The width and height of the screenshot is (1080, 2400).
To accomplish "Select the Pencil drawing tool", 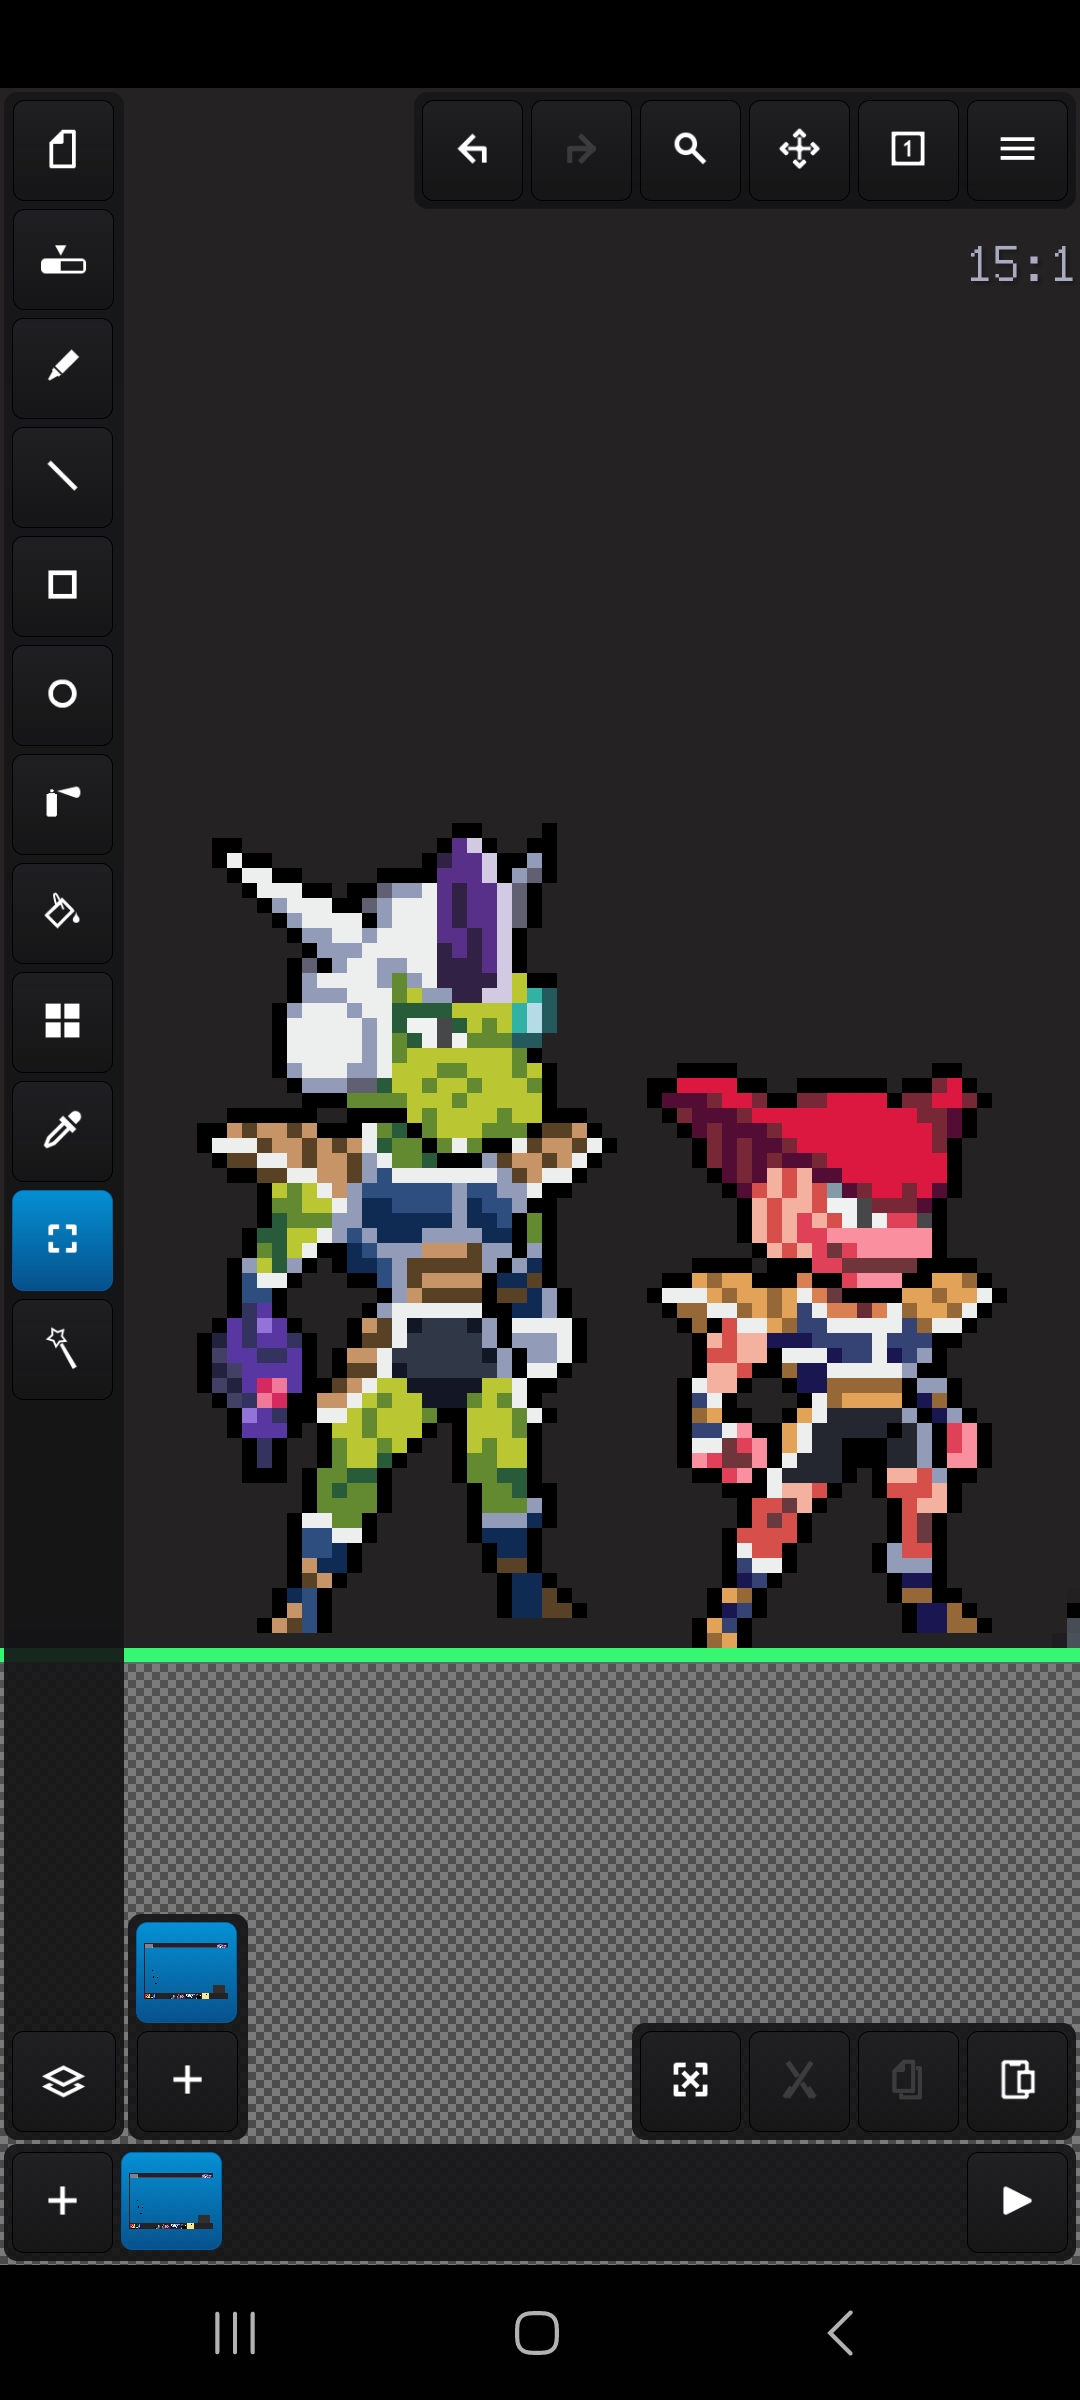I will (63, 368).
